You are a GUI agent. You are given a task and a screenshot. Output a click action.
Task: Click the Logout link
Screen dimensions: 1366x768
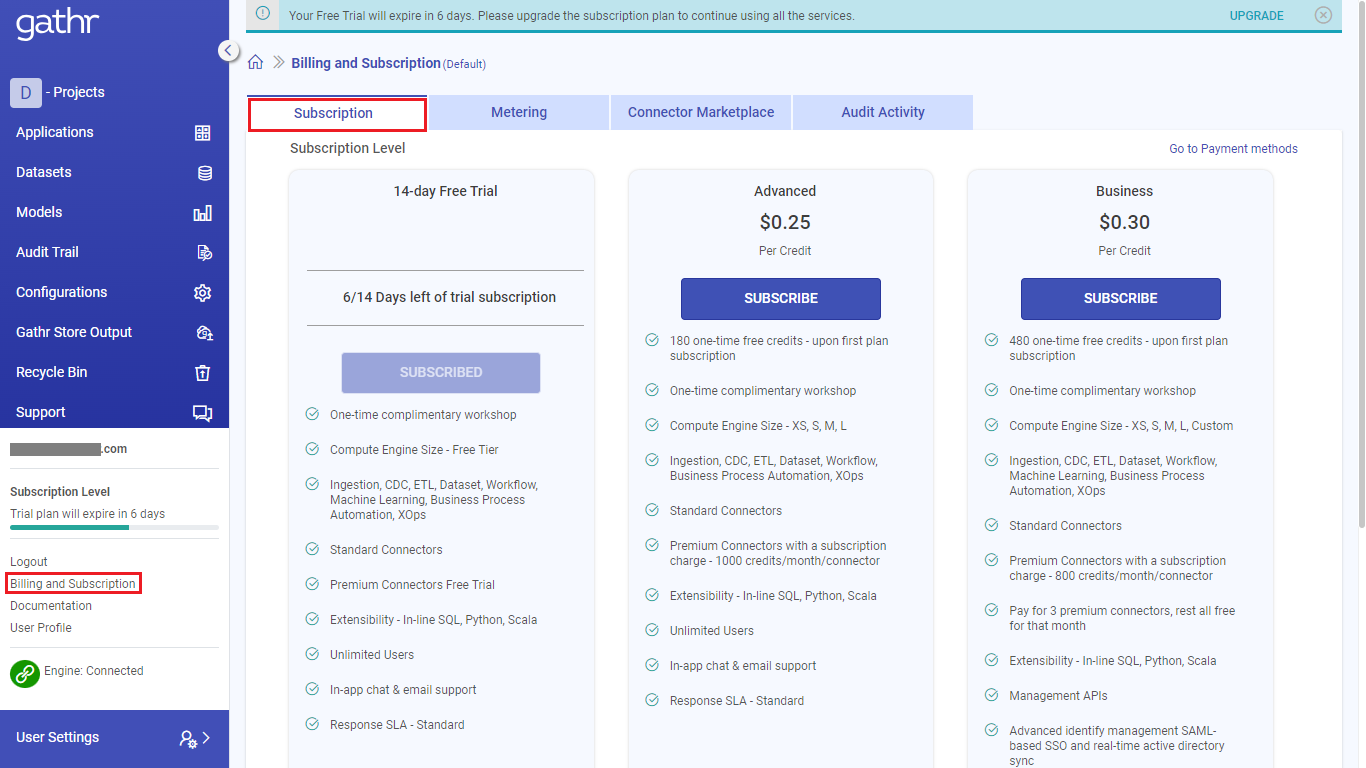pos(29,562)
